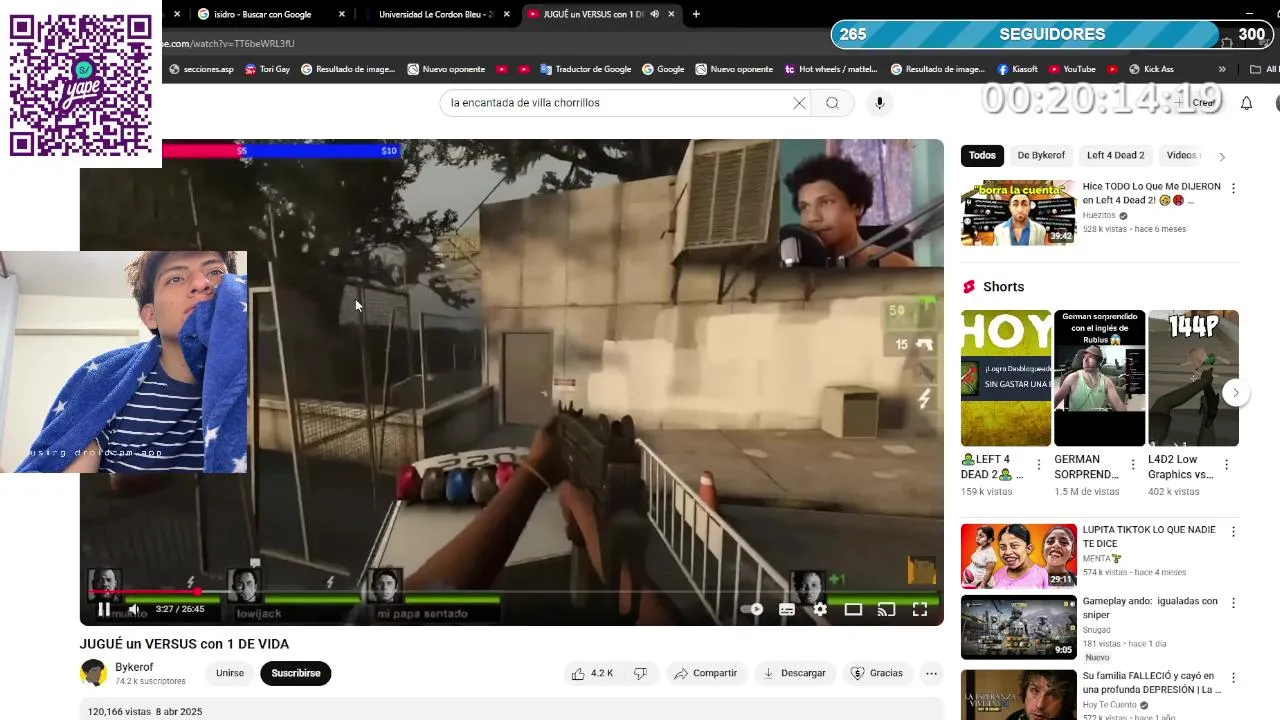Viewport: 1280px width, 720px height.
Task: Switch to 'isidro - Buscar con Google' tab
Action: coord(262,14)
